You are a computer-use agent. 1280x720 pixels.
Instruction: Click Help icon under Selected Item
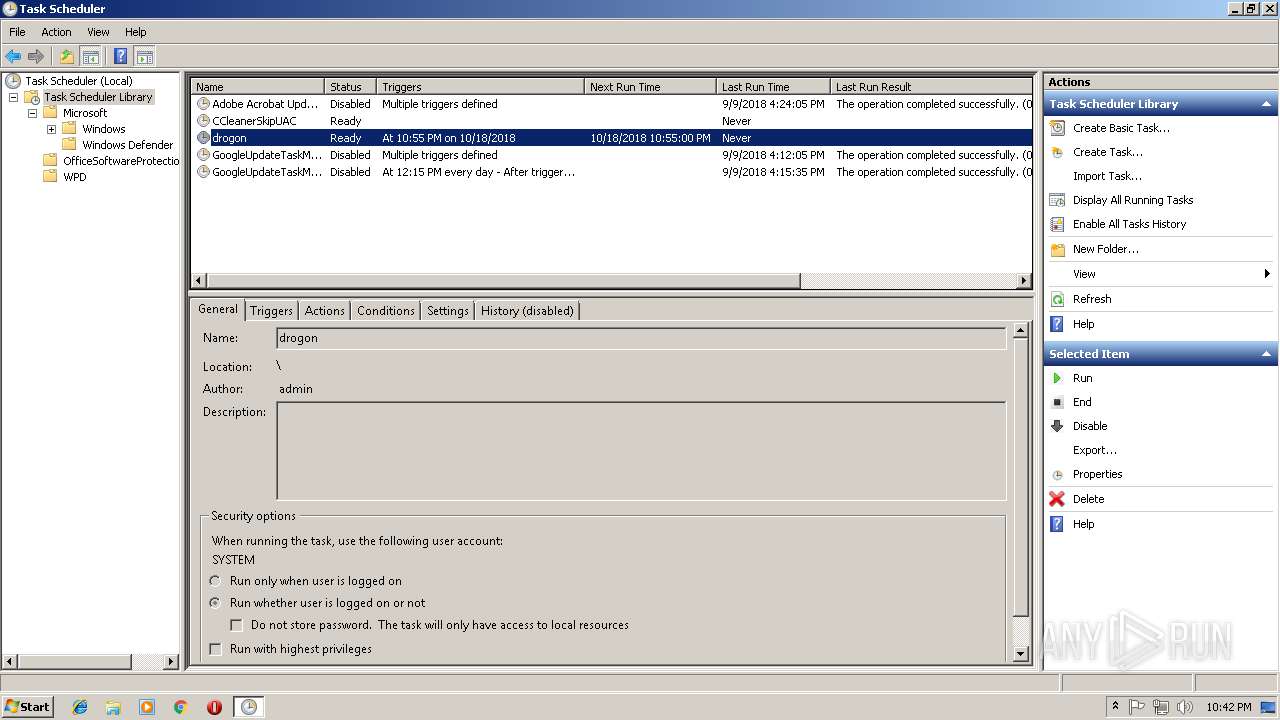(1057, 524)
